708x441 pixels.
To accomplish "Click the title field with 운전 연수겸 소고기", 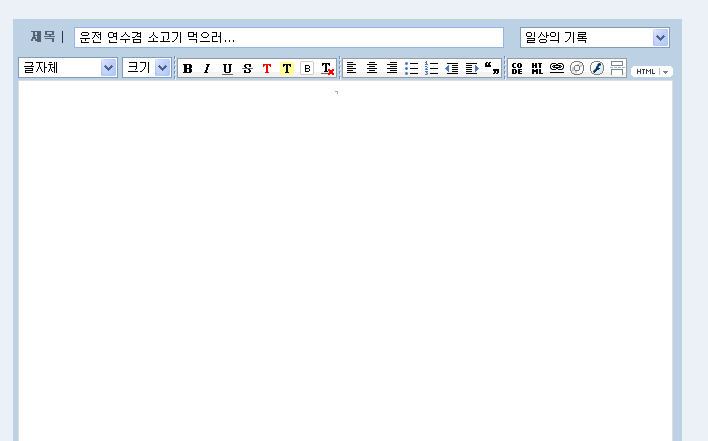I will (x=289, y=37).
